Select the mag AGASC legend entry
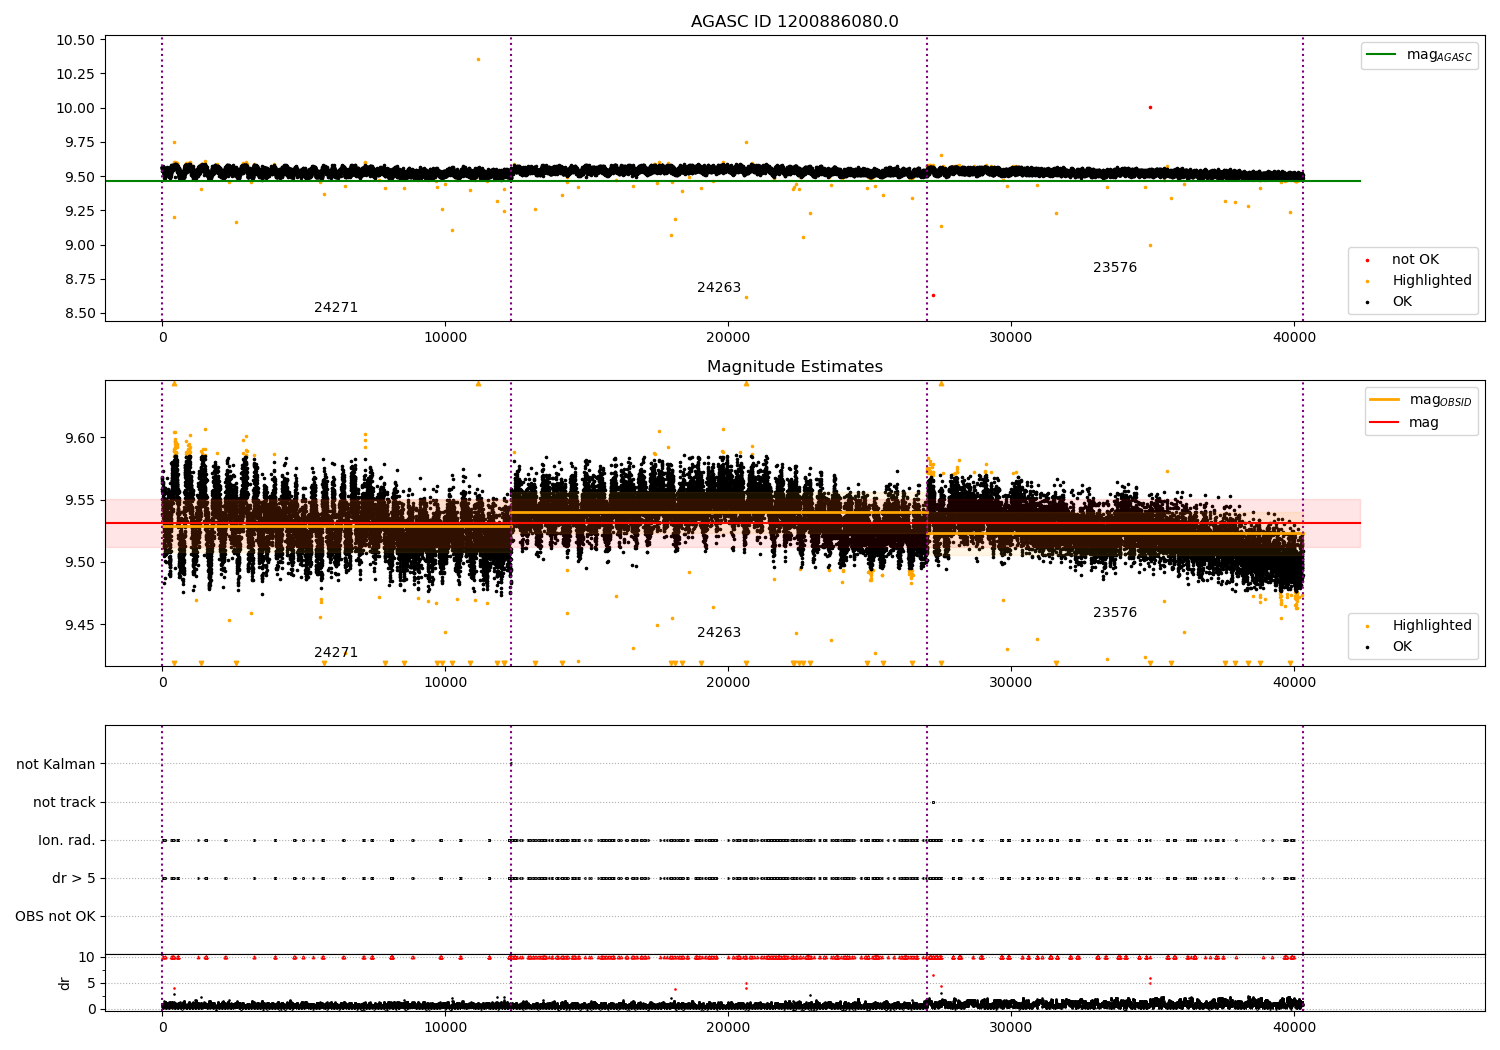 coord(1420,55)
